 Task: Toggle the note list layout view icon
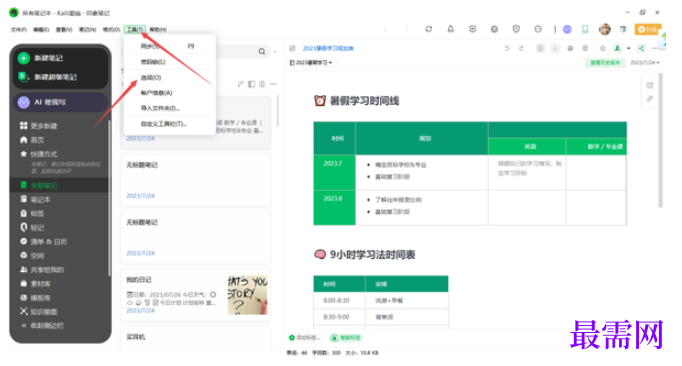click(251, 84)
